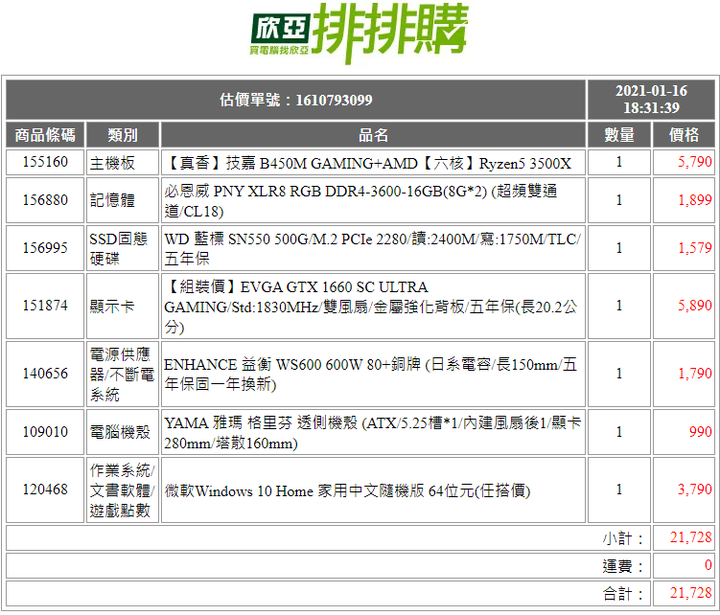
Task: Click the YAMA 雅瑪 格里芬 case item
Action: click(x=373, y=432)
